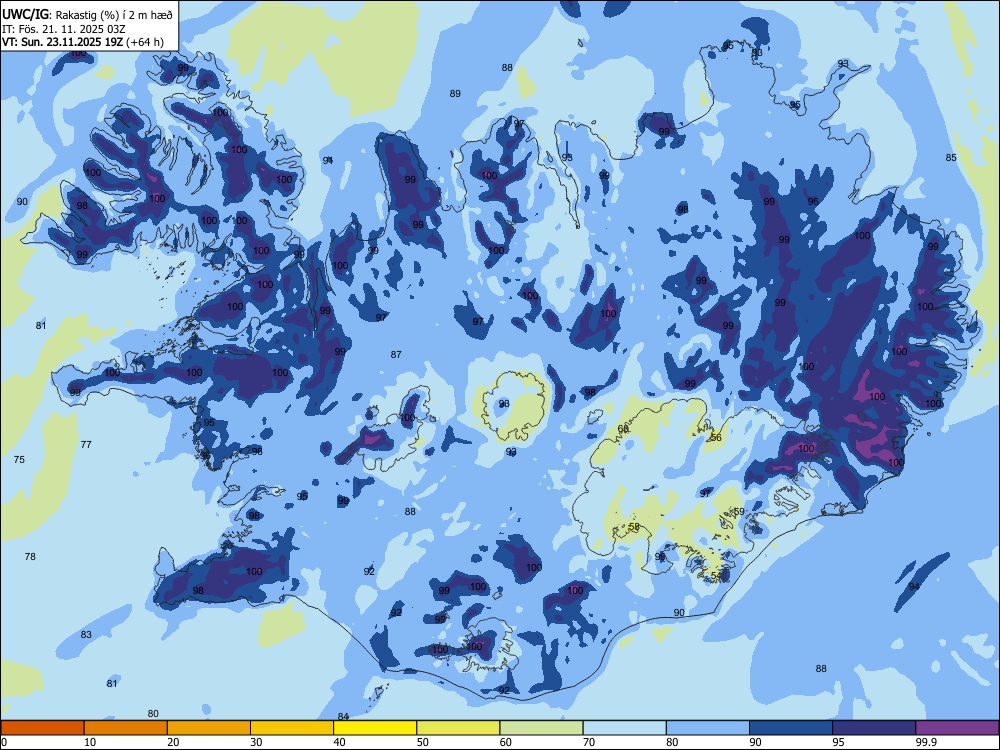Click the humidity value 83 on the map
The image size is (1000, 750).
point(86,634)
